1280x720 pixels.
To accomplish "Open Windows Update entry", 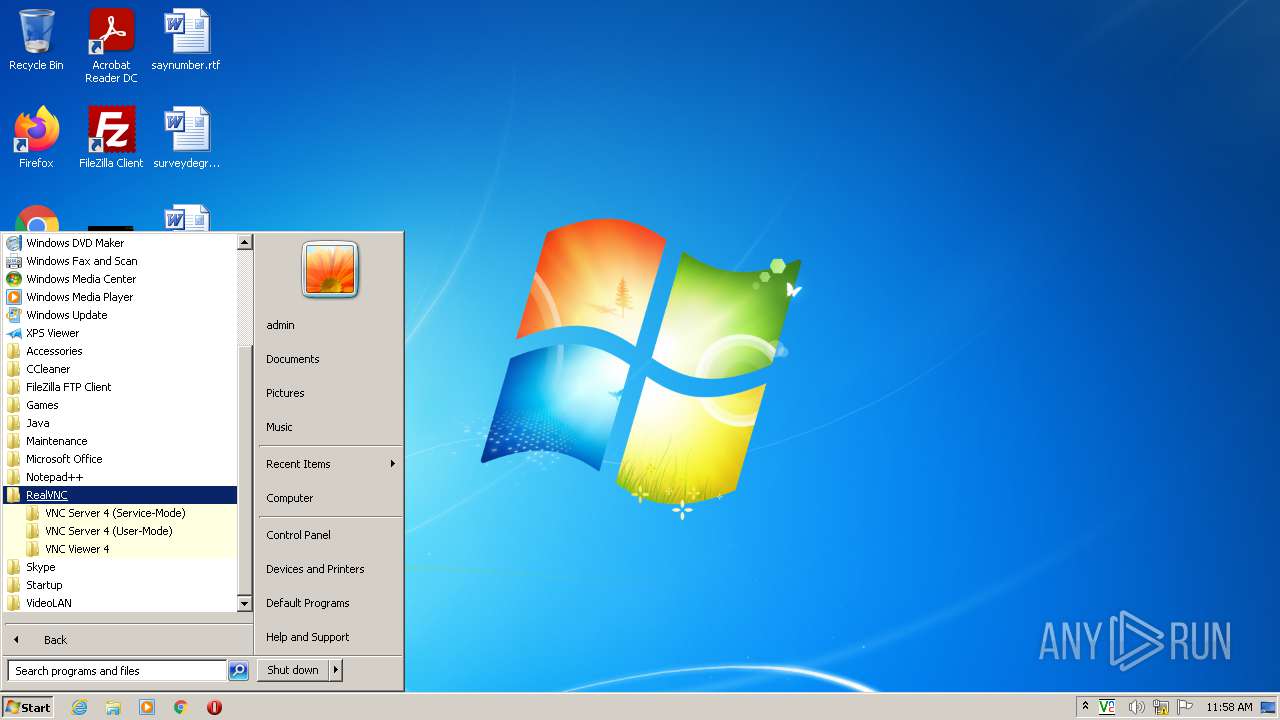I will point(120,315).
